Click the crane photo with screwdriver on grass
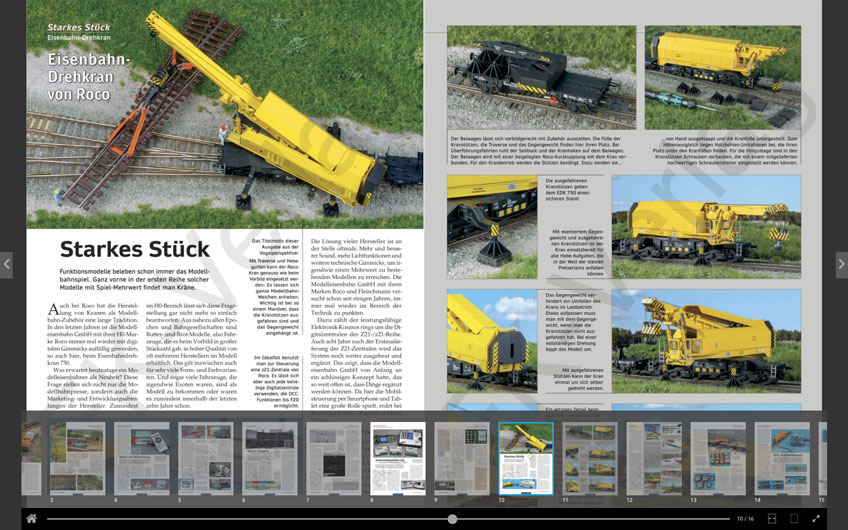 pyautogui.click(x=723, y=77)
